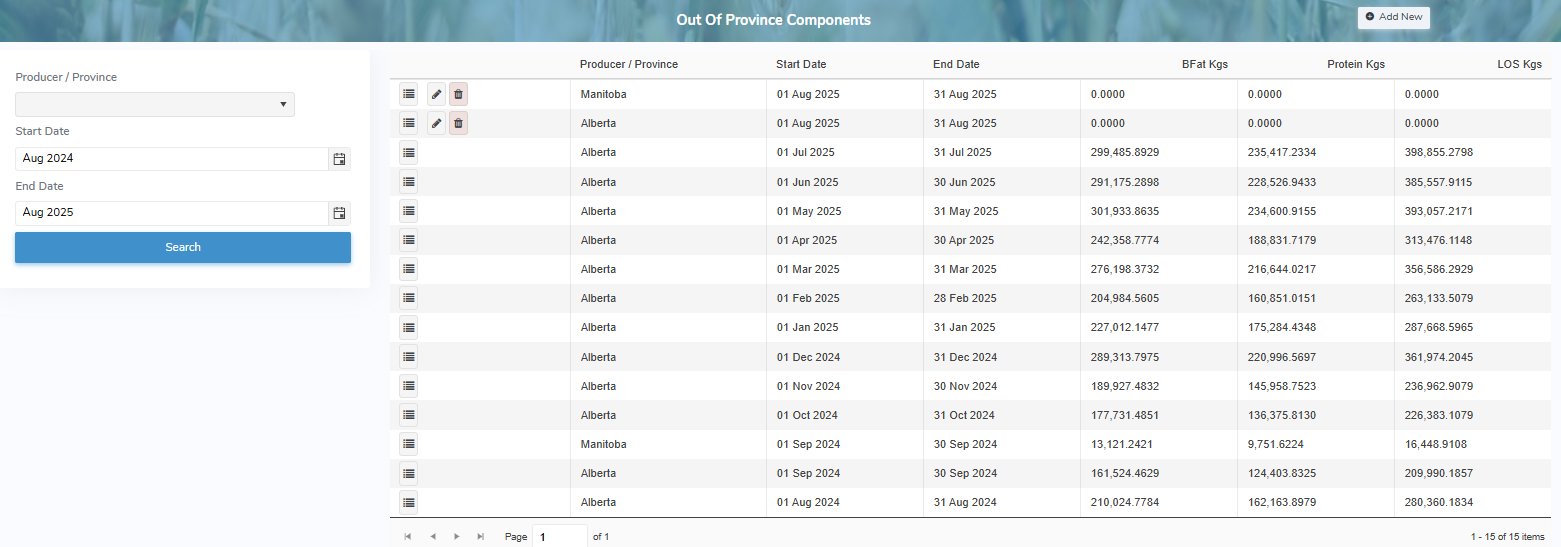Sort by BFat Kgs column header
Viewport: 1561px width, 547px height.
(1204, 64)
